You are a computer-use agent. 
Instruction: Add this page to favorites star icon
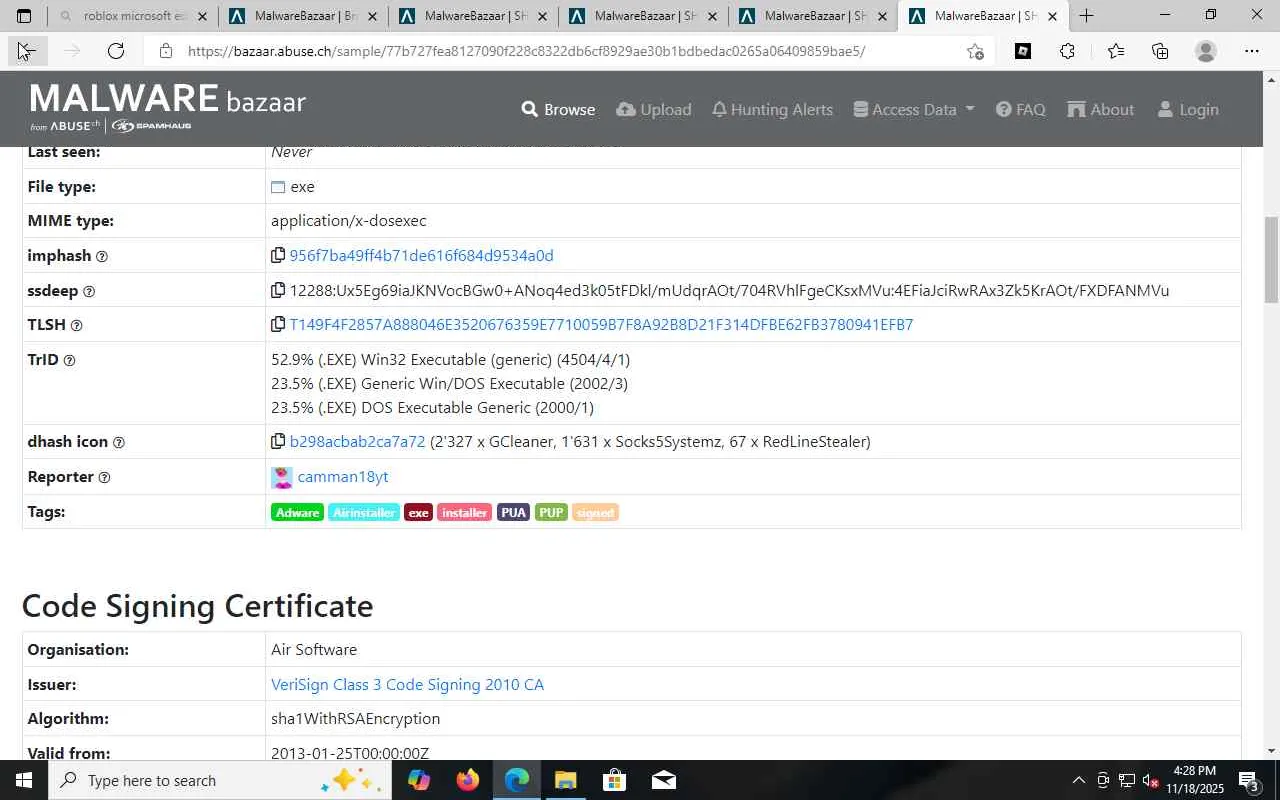pos(975,51)
